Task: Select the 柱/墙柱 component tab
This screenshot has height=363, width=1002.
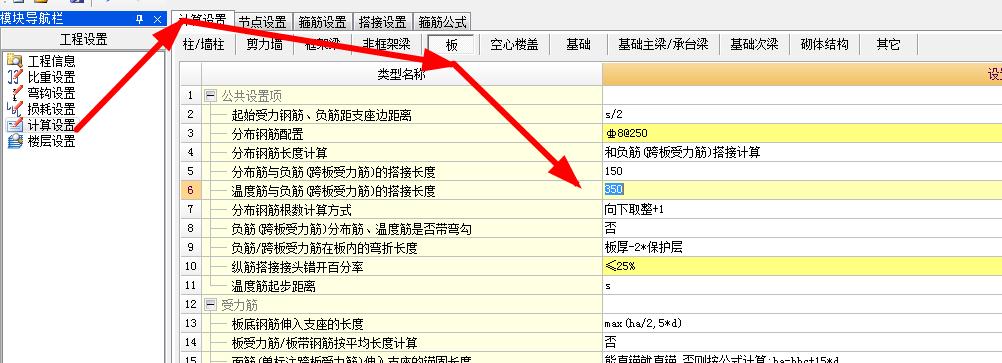Action: point(203,45)
